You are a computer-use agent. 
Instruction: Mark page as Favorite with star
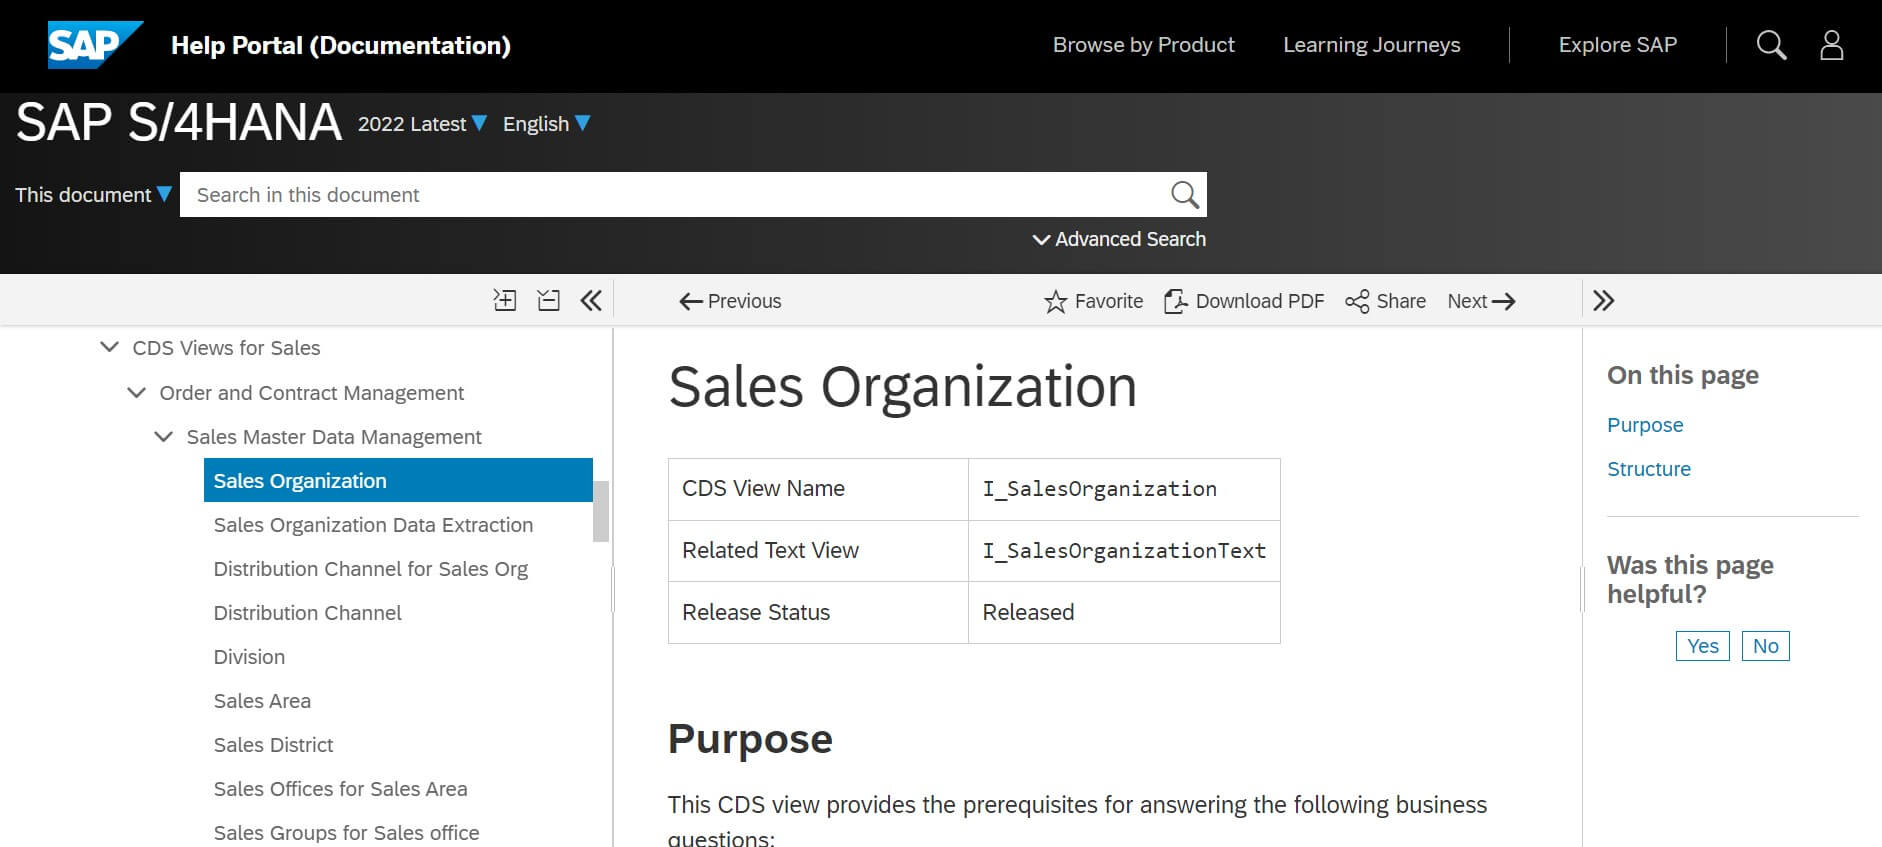click(1093, 301)
